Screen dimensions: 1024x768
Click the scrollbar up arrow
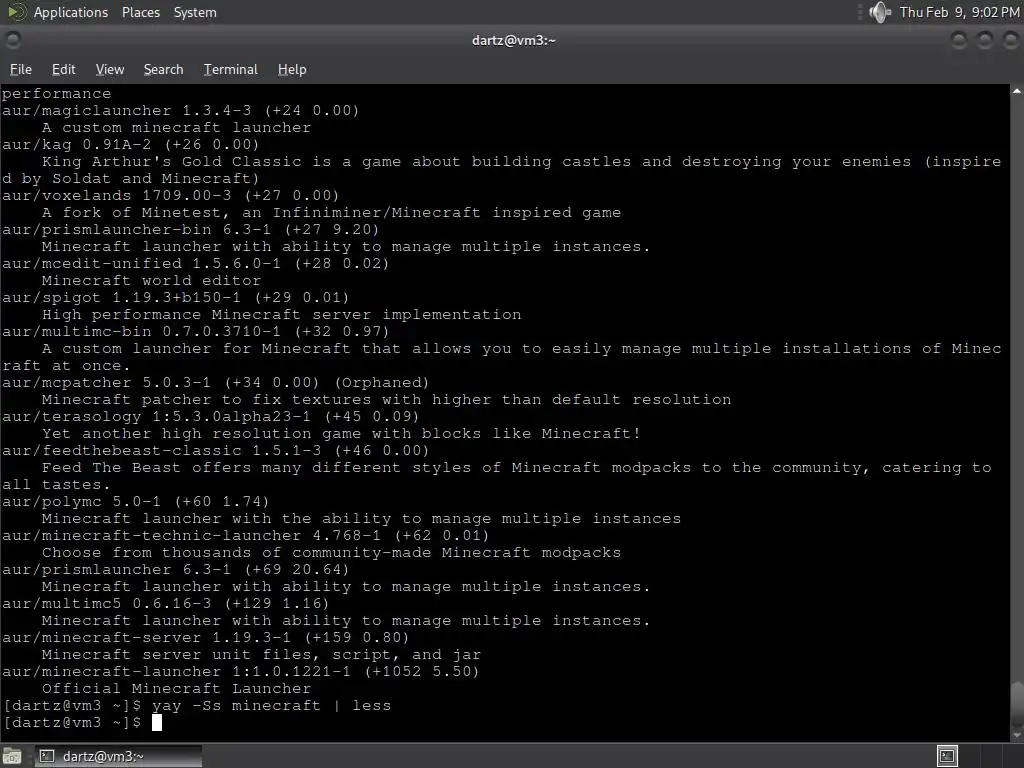tap(1017, 91)
